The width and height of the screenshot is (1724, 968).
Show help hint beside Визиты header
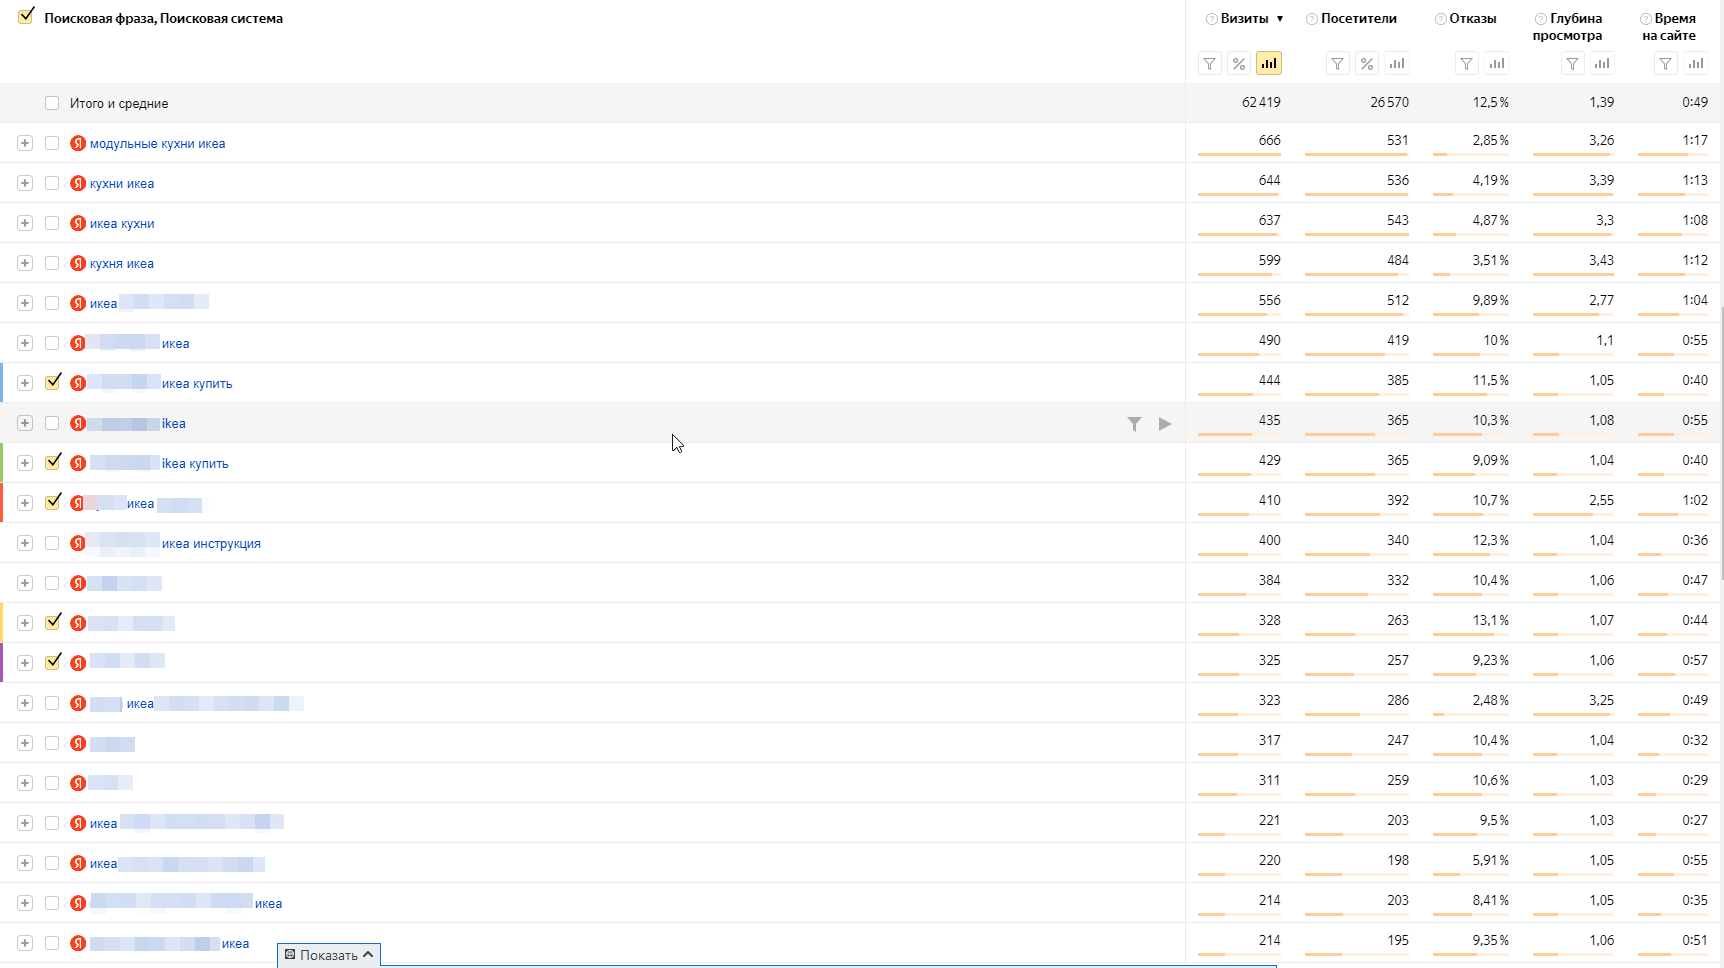(x=1212, y=19)
